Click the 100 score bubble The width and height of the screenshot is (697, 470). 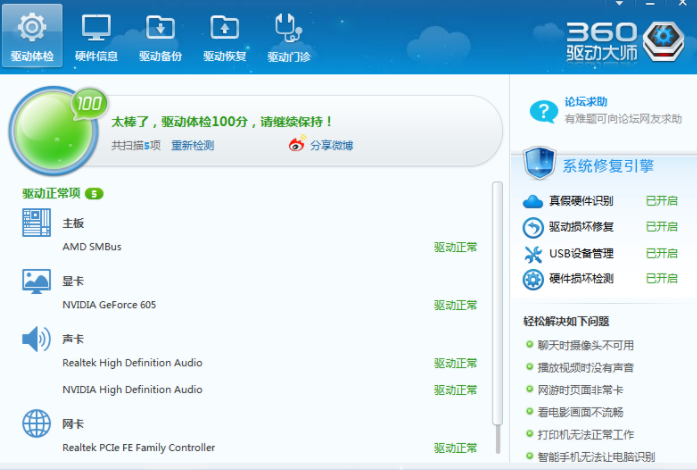tap(89, 104)
